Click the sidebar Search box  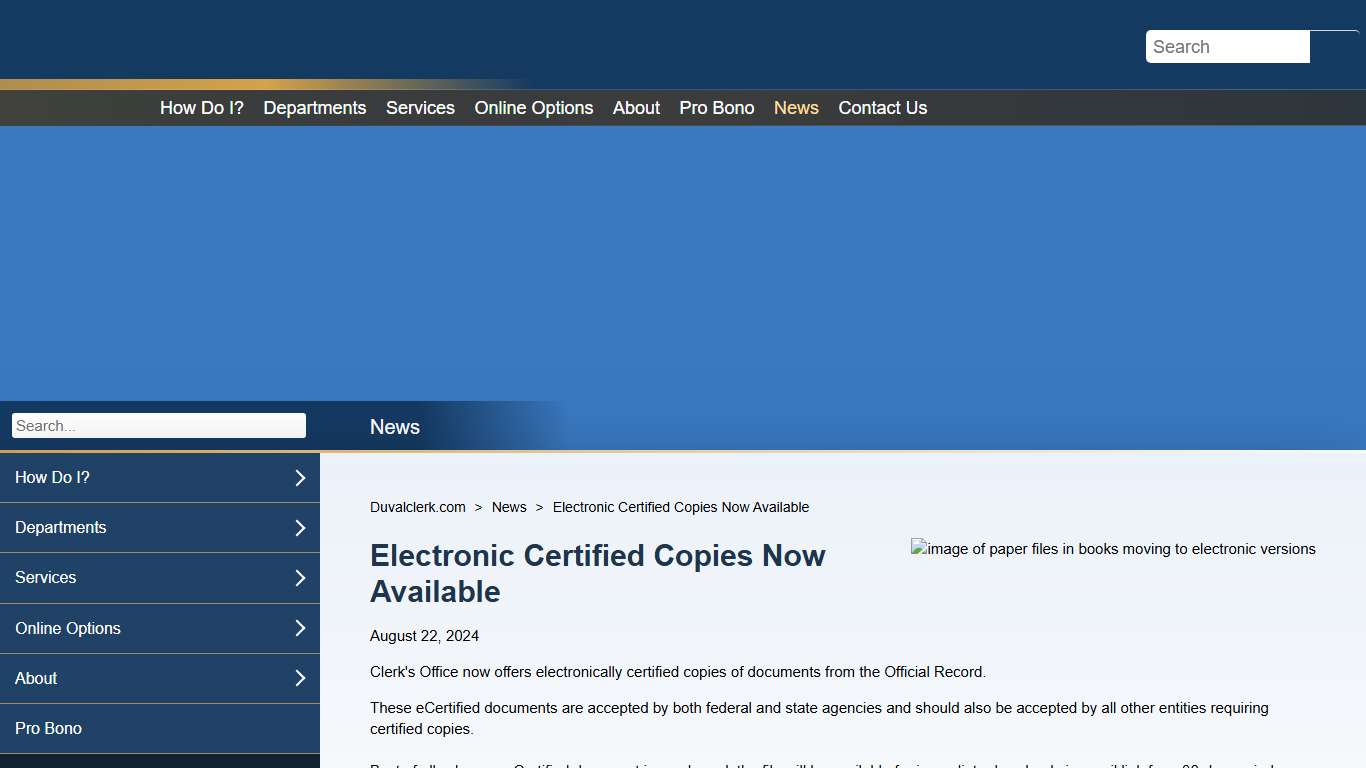click(158, 425)
